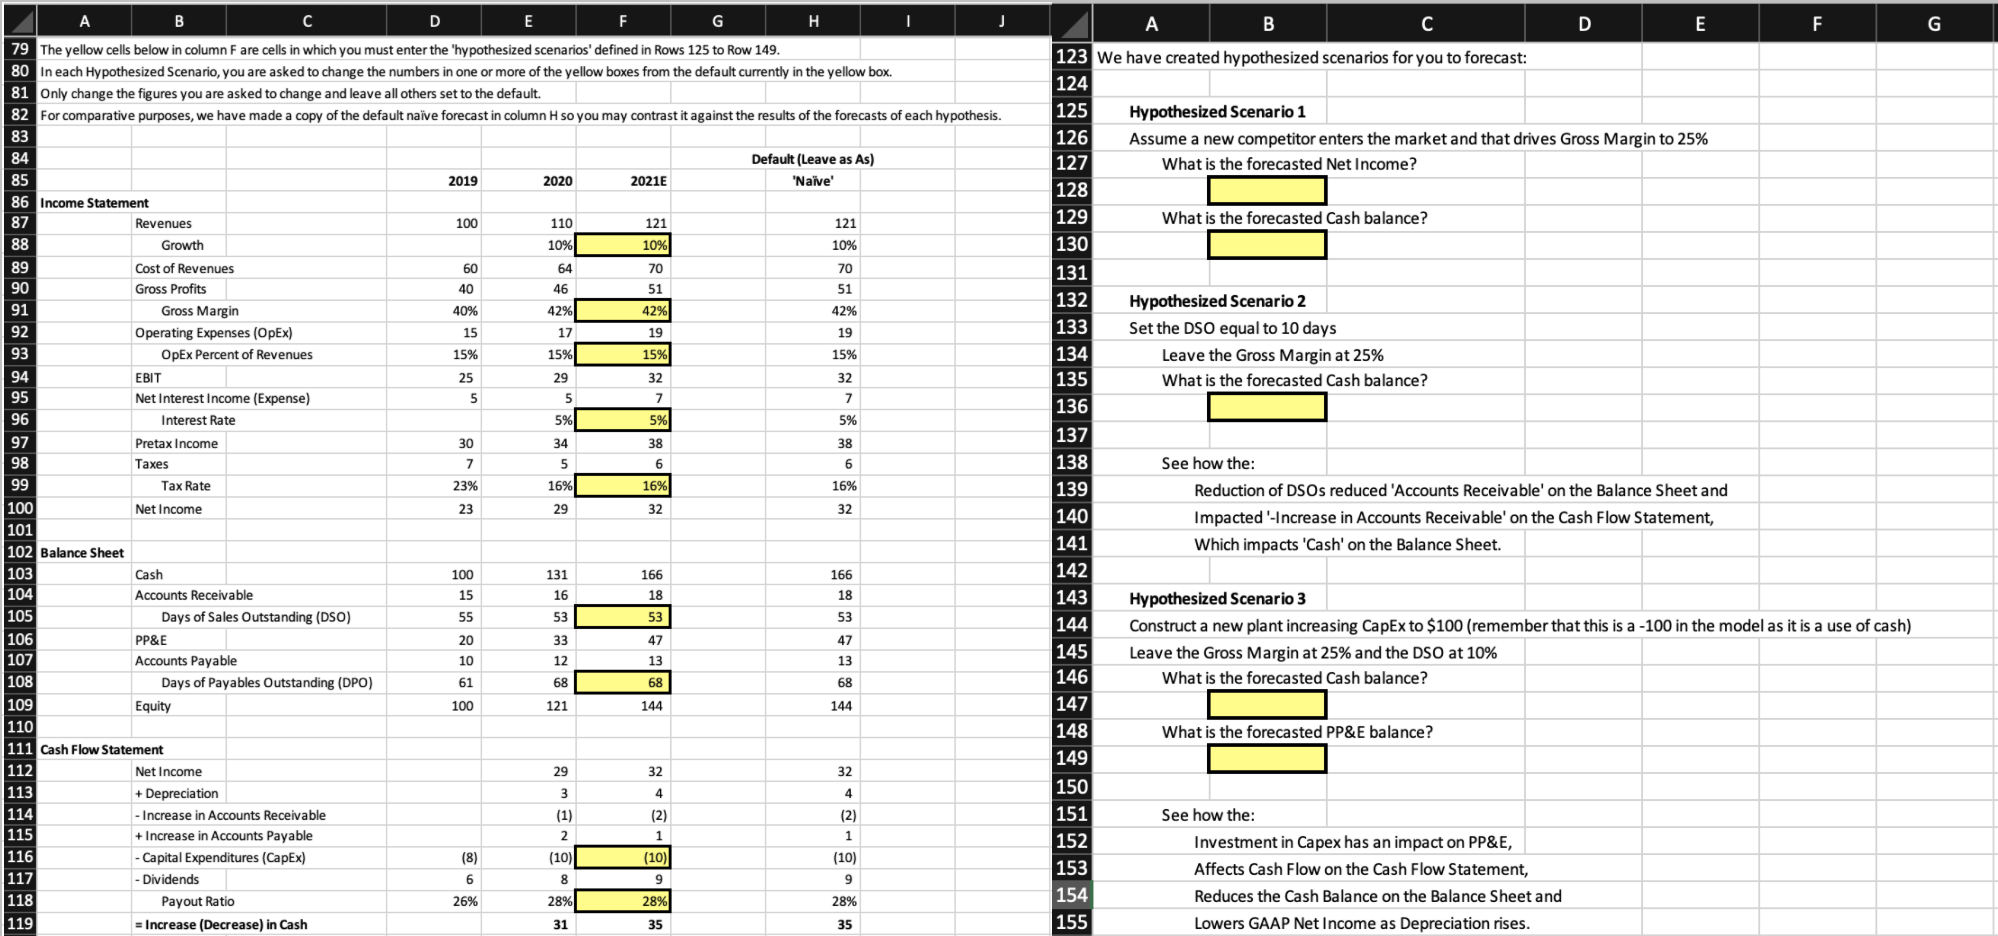Click Scenario 2 forecasted Cash balance answer box
1998x936 pixels.
tap(1267, 406)
